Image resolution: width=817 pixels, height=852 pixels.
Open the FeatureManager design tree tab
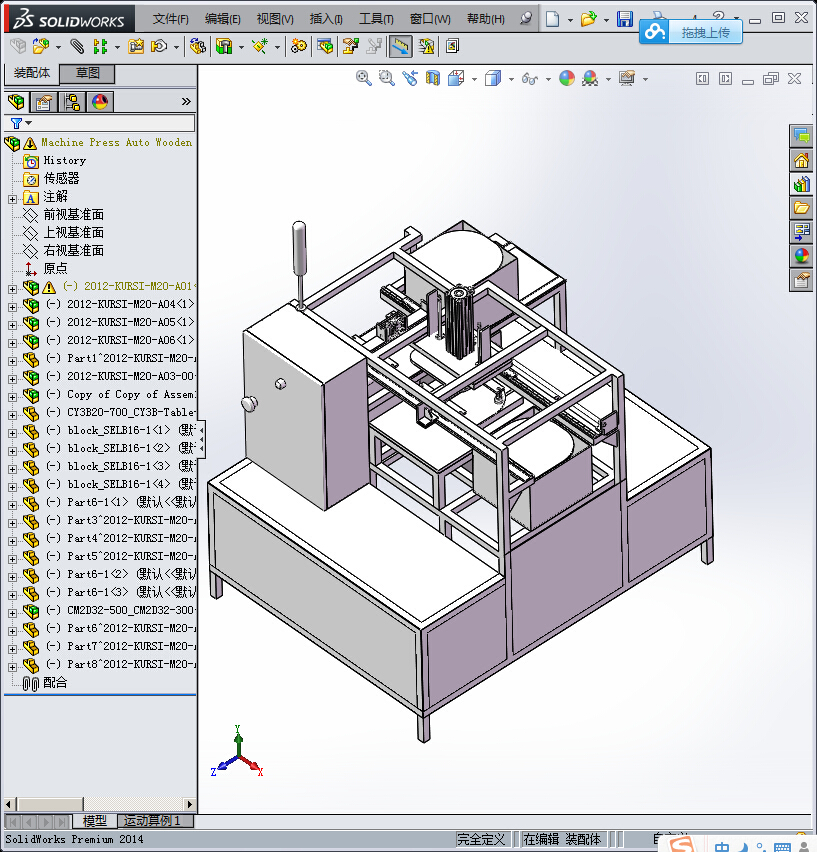click(x=16, y=102)
